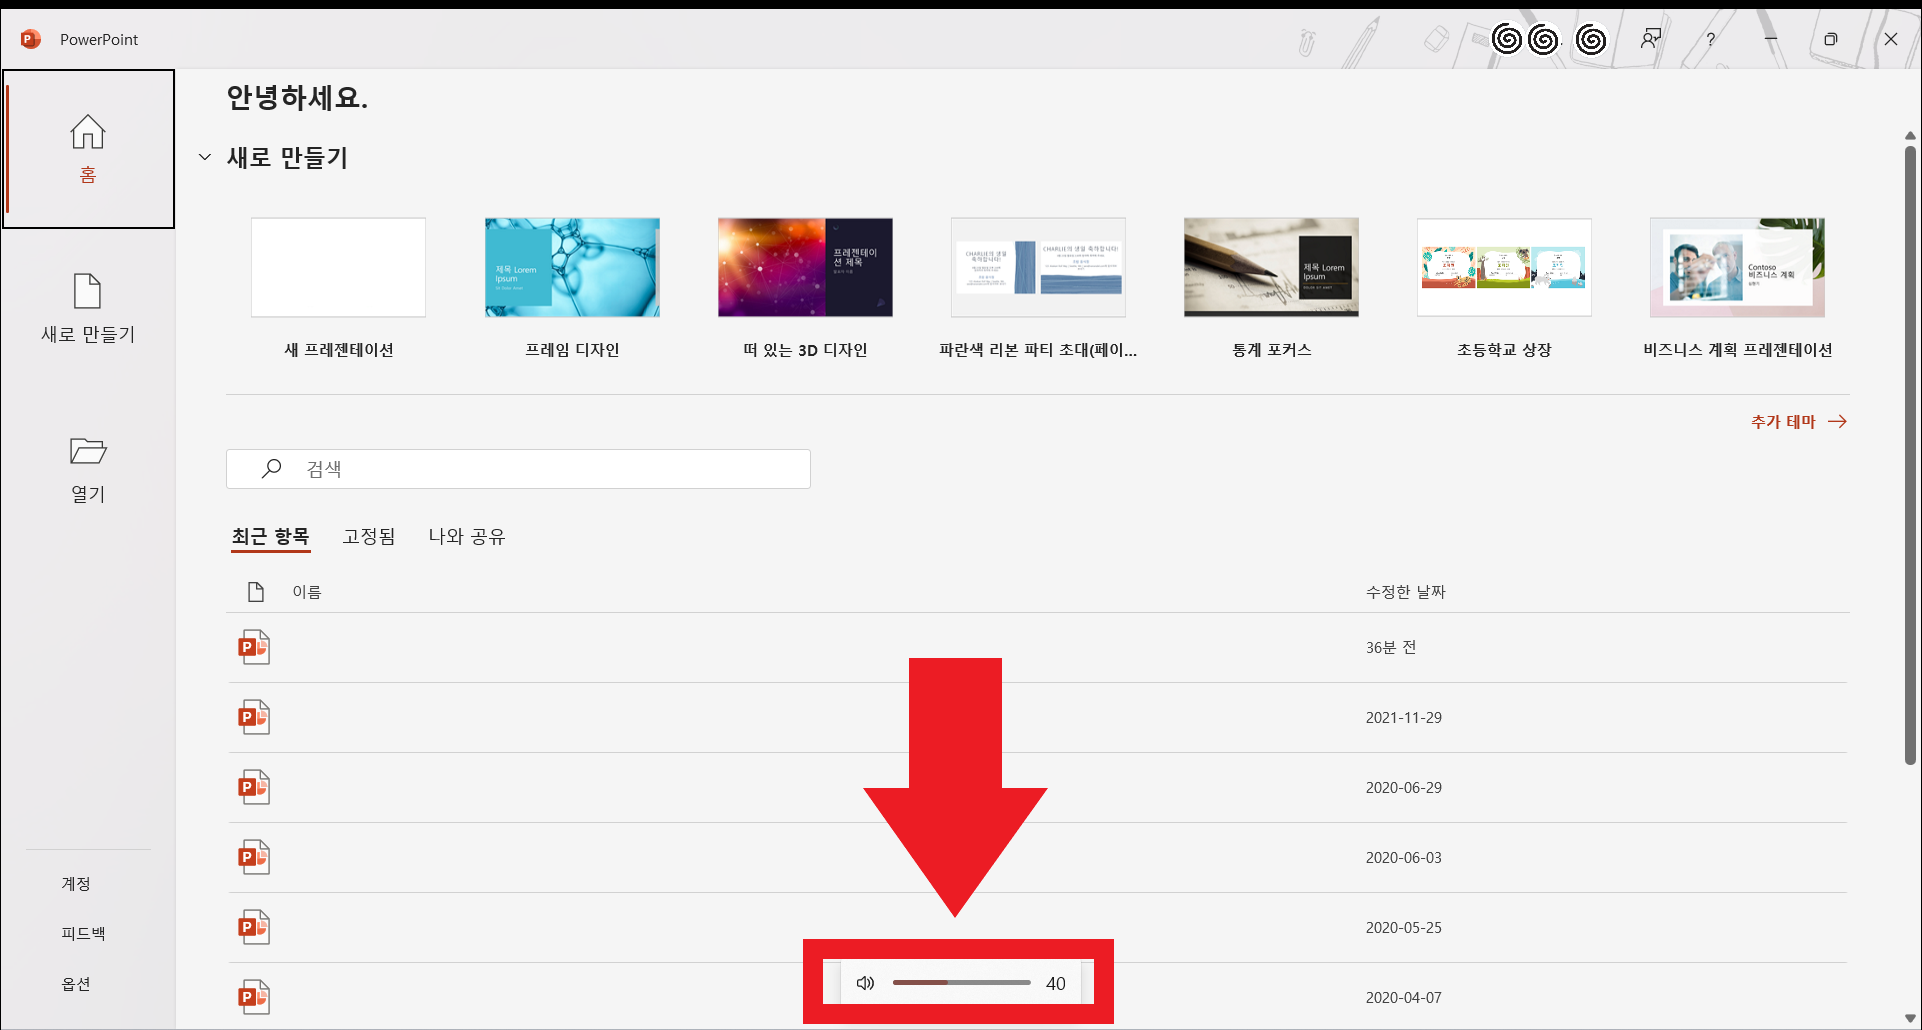Click the document icon in the list header
Image resolution: width=1922 pixels, height=1030 pixels.
click(256, 592)
